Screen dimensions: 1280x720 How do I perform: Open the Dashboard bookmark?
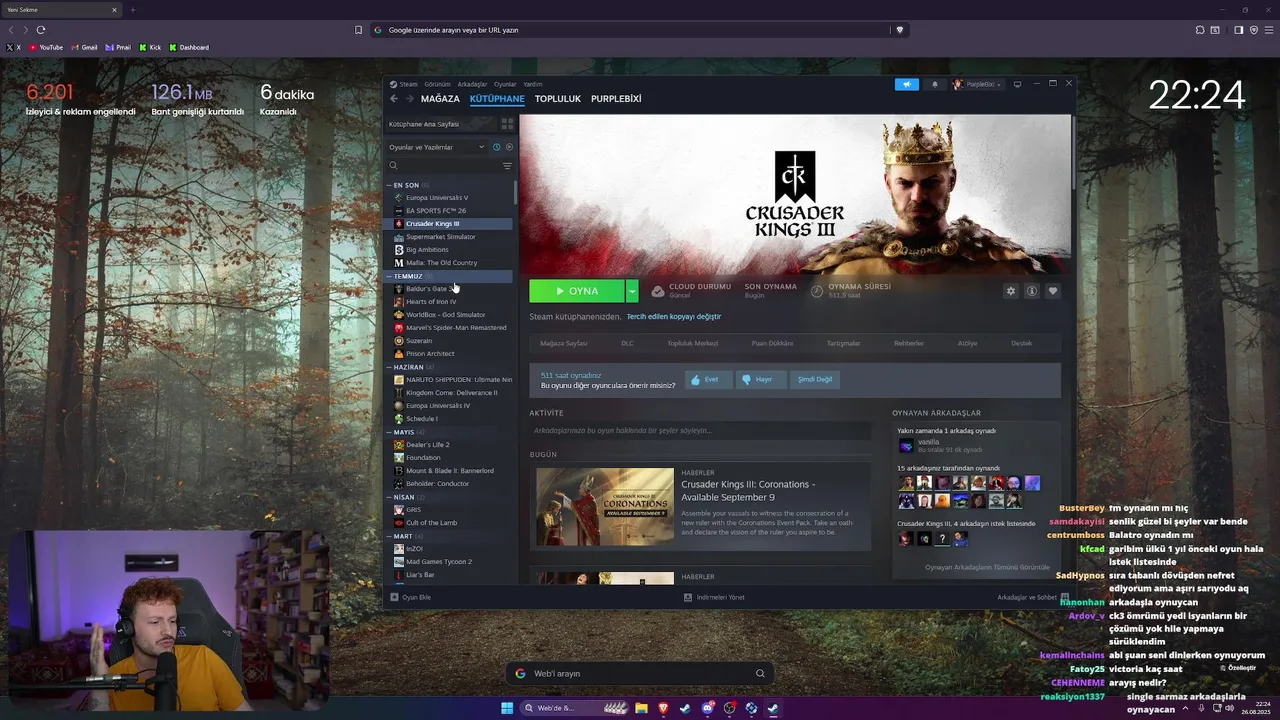pyautogui.click(x=189, y=47)
